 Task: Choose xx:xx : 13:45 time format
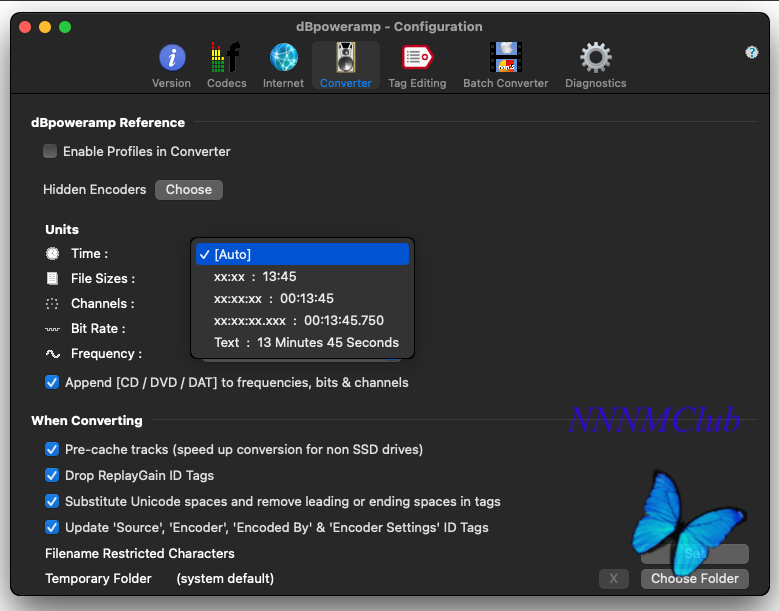coord(302,276)
